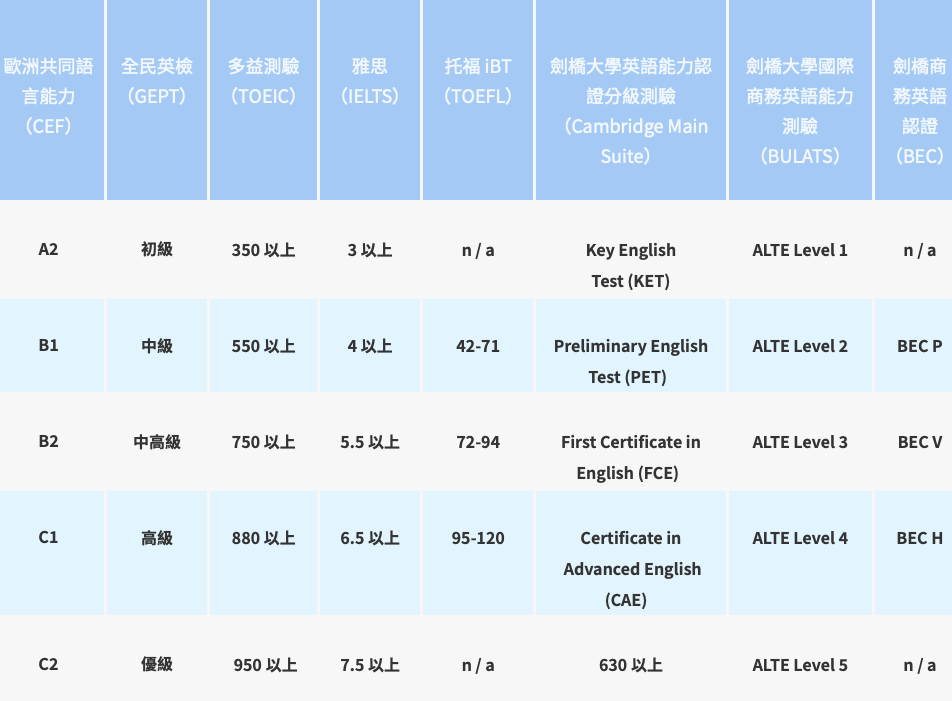Click the 3 以上 IELTS cell

tap(370, 250)
